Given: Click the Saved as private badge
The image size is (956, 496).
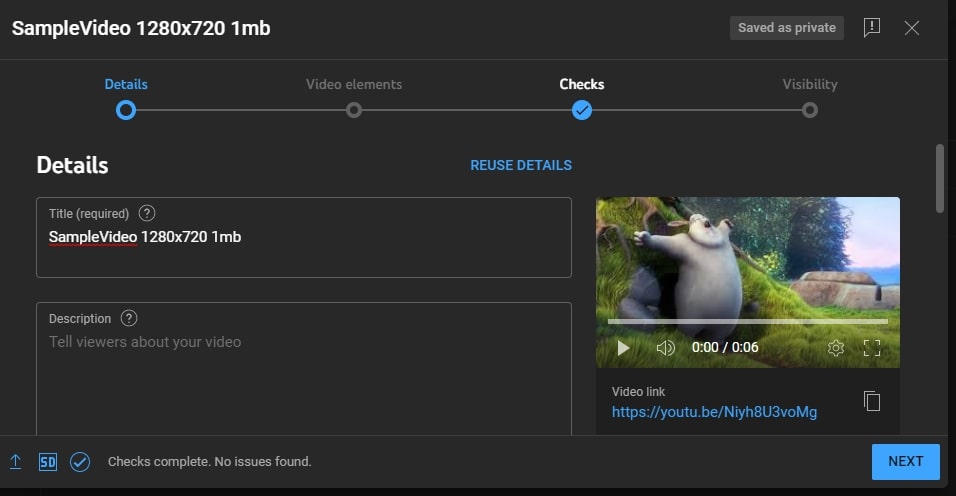Looking at the screenshot, I should [787, 27].
